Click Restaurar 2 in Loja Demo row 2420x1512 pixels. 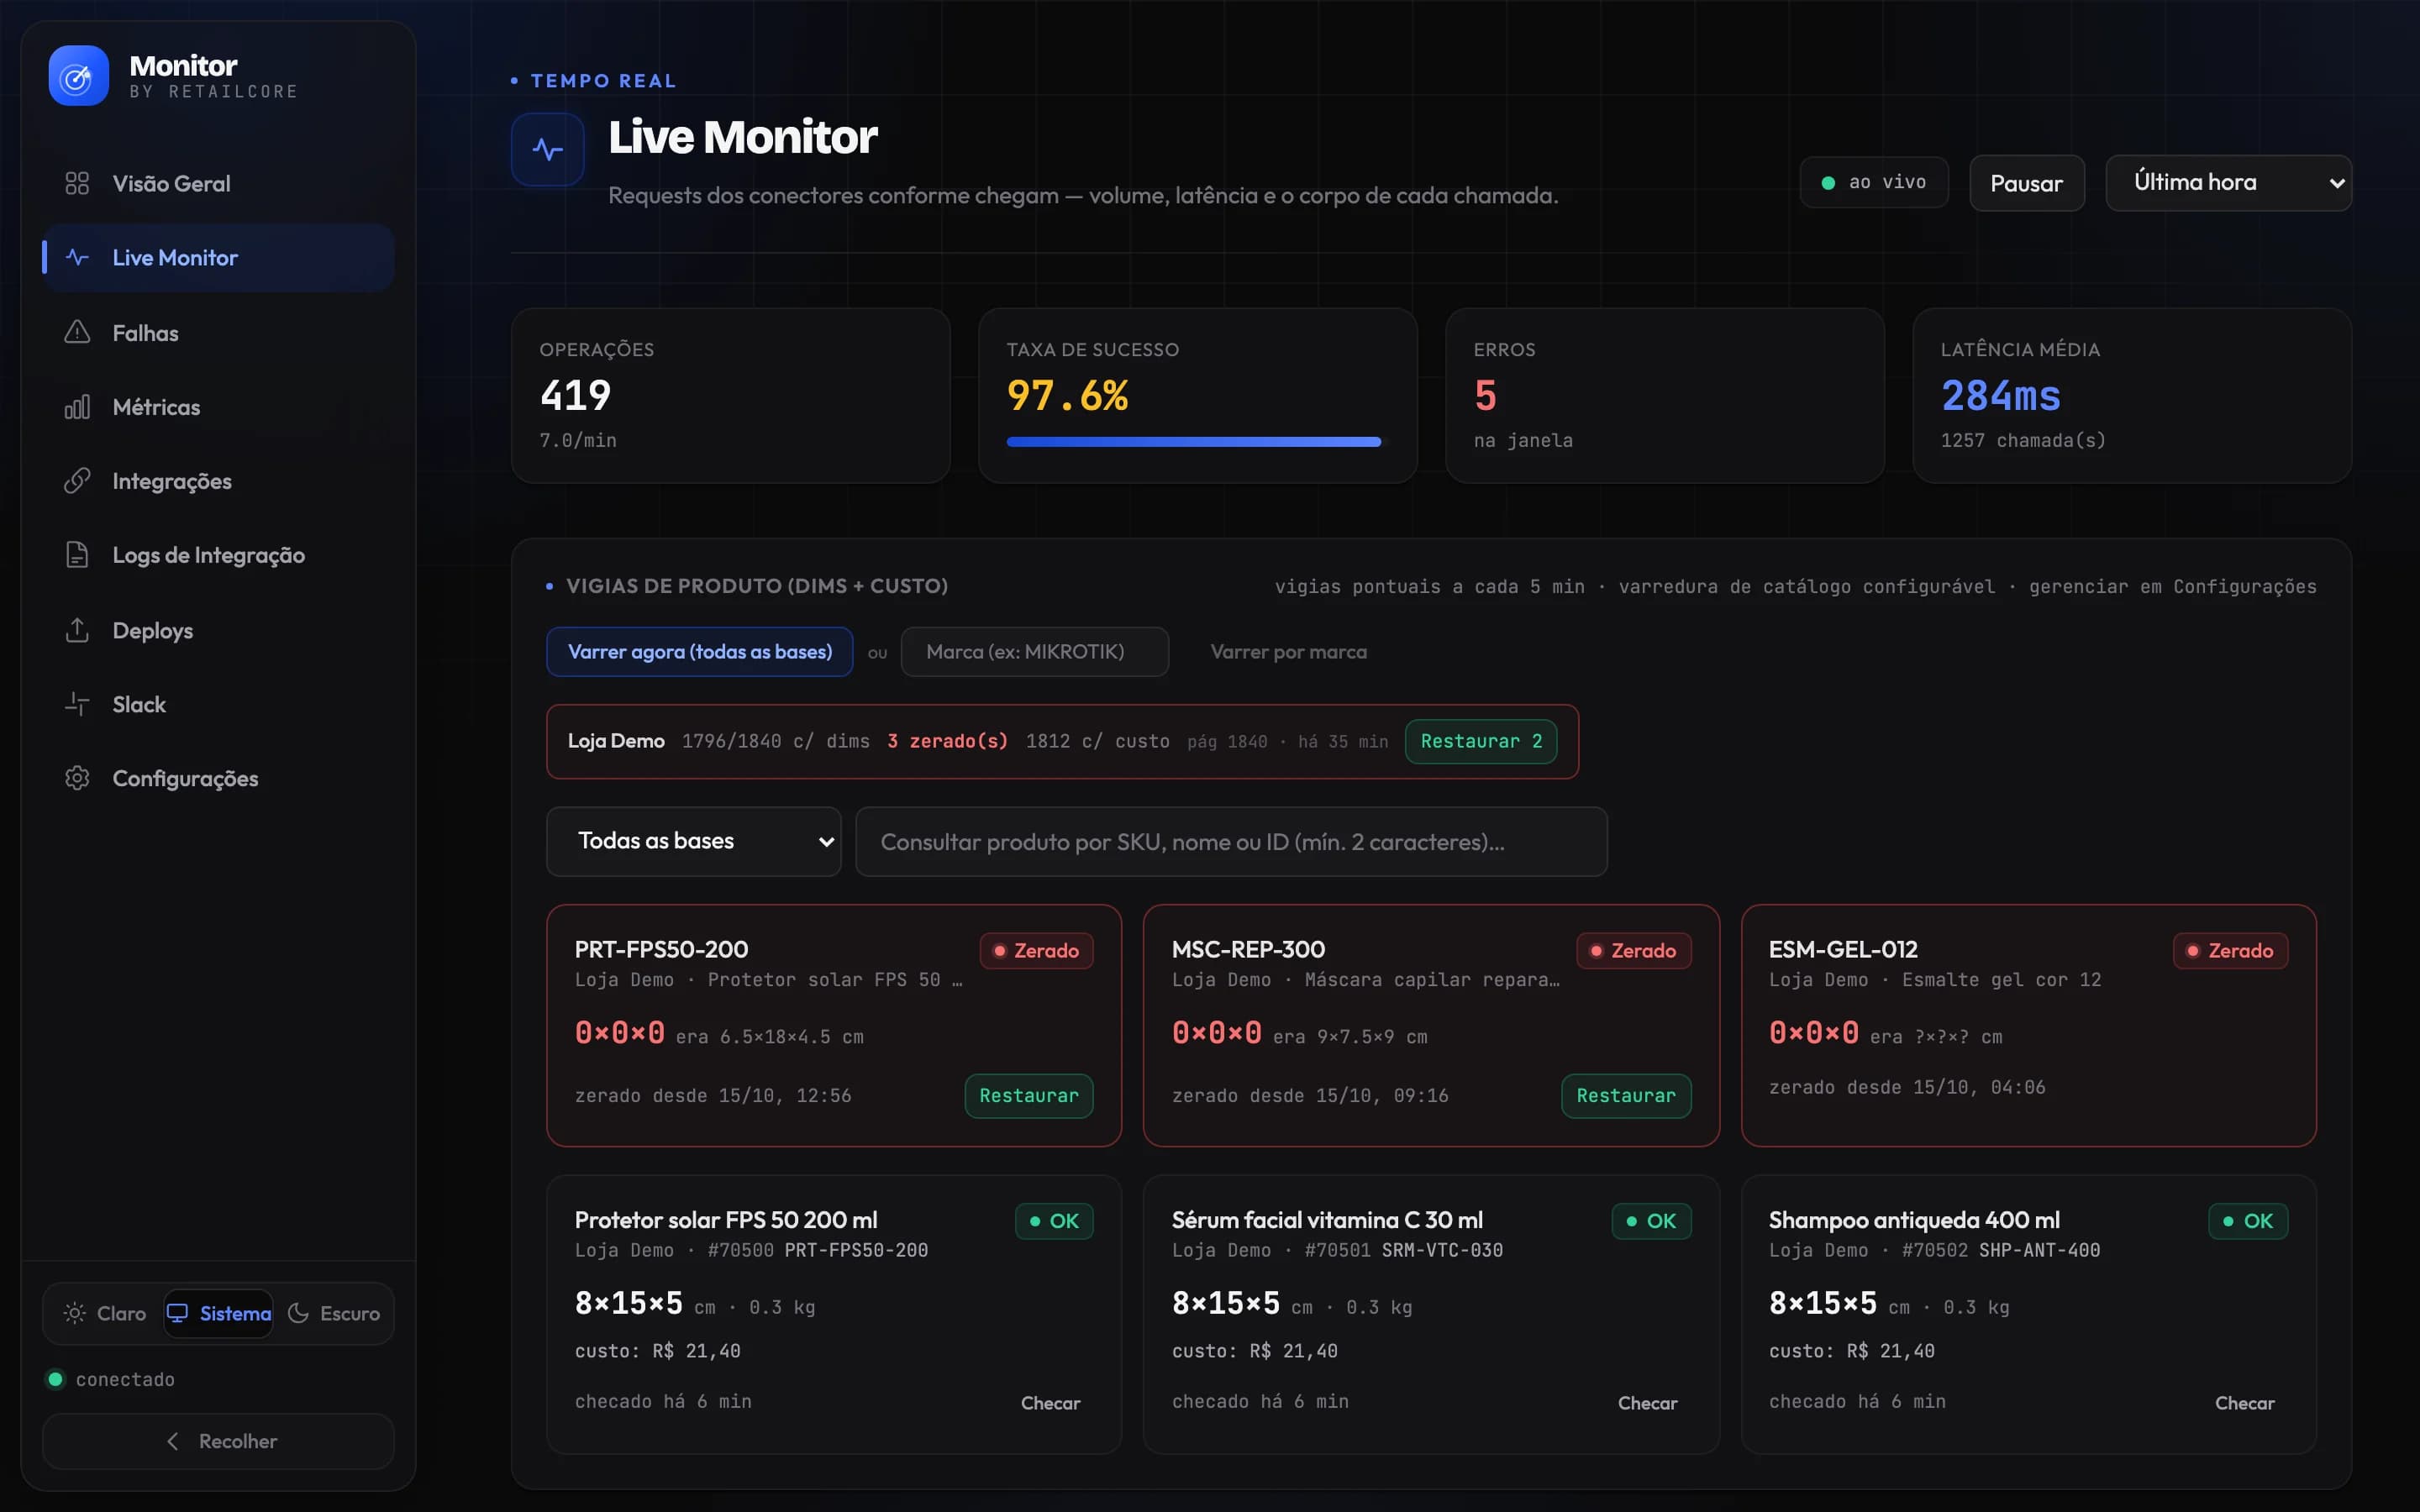pyautogui.click(x=1481, y=741)
